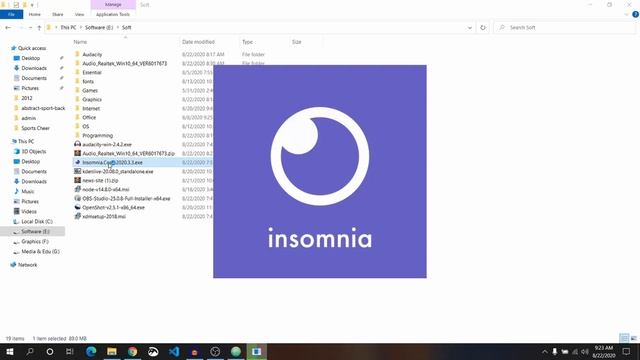Open Desktop under Quick access
Screen dimensions: 640x360
(31, 58)
